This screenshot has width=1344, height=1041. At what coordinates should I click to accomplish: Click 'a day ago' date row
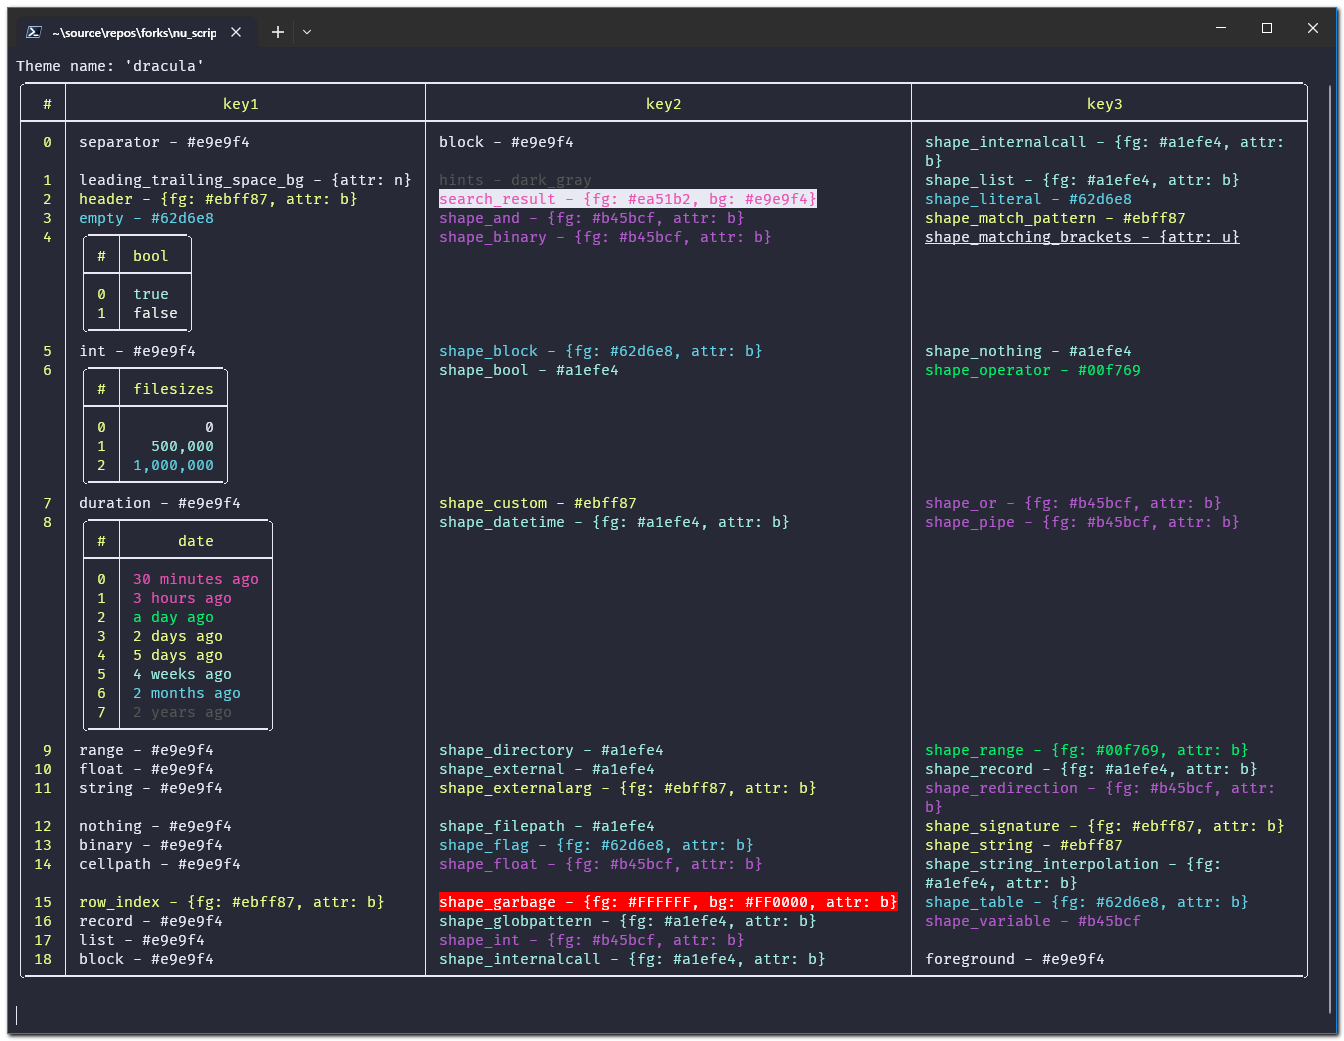(x=174, y=617)
